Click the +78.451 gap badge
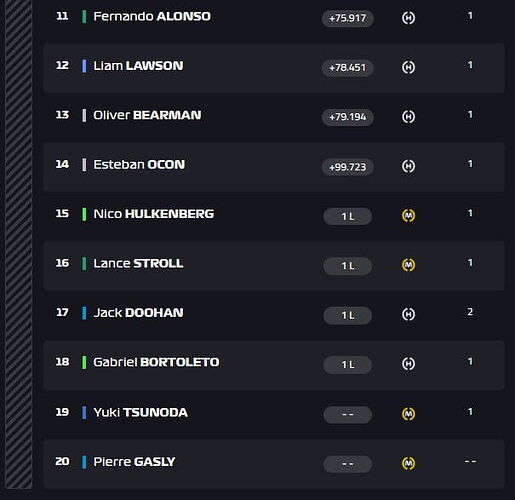Screen dimensions: 515x500 click(x=347, y=68)
